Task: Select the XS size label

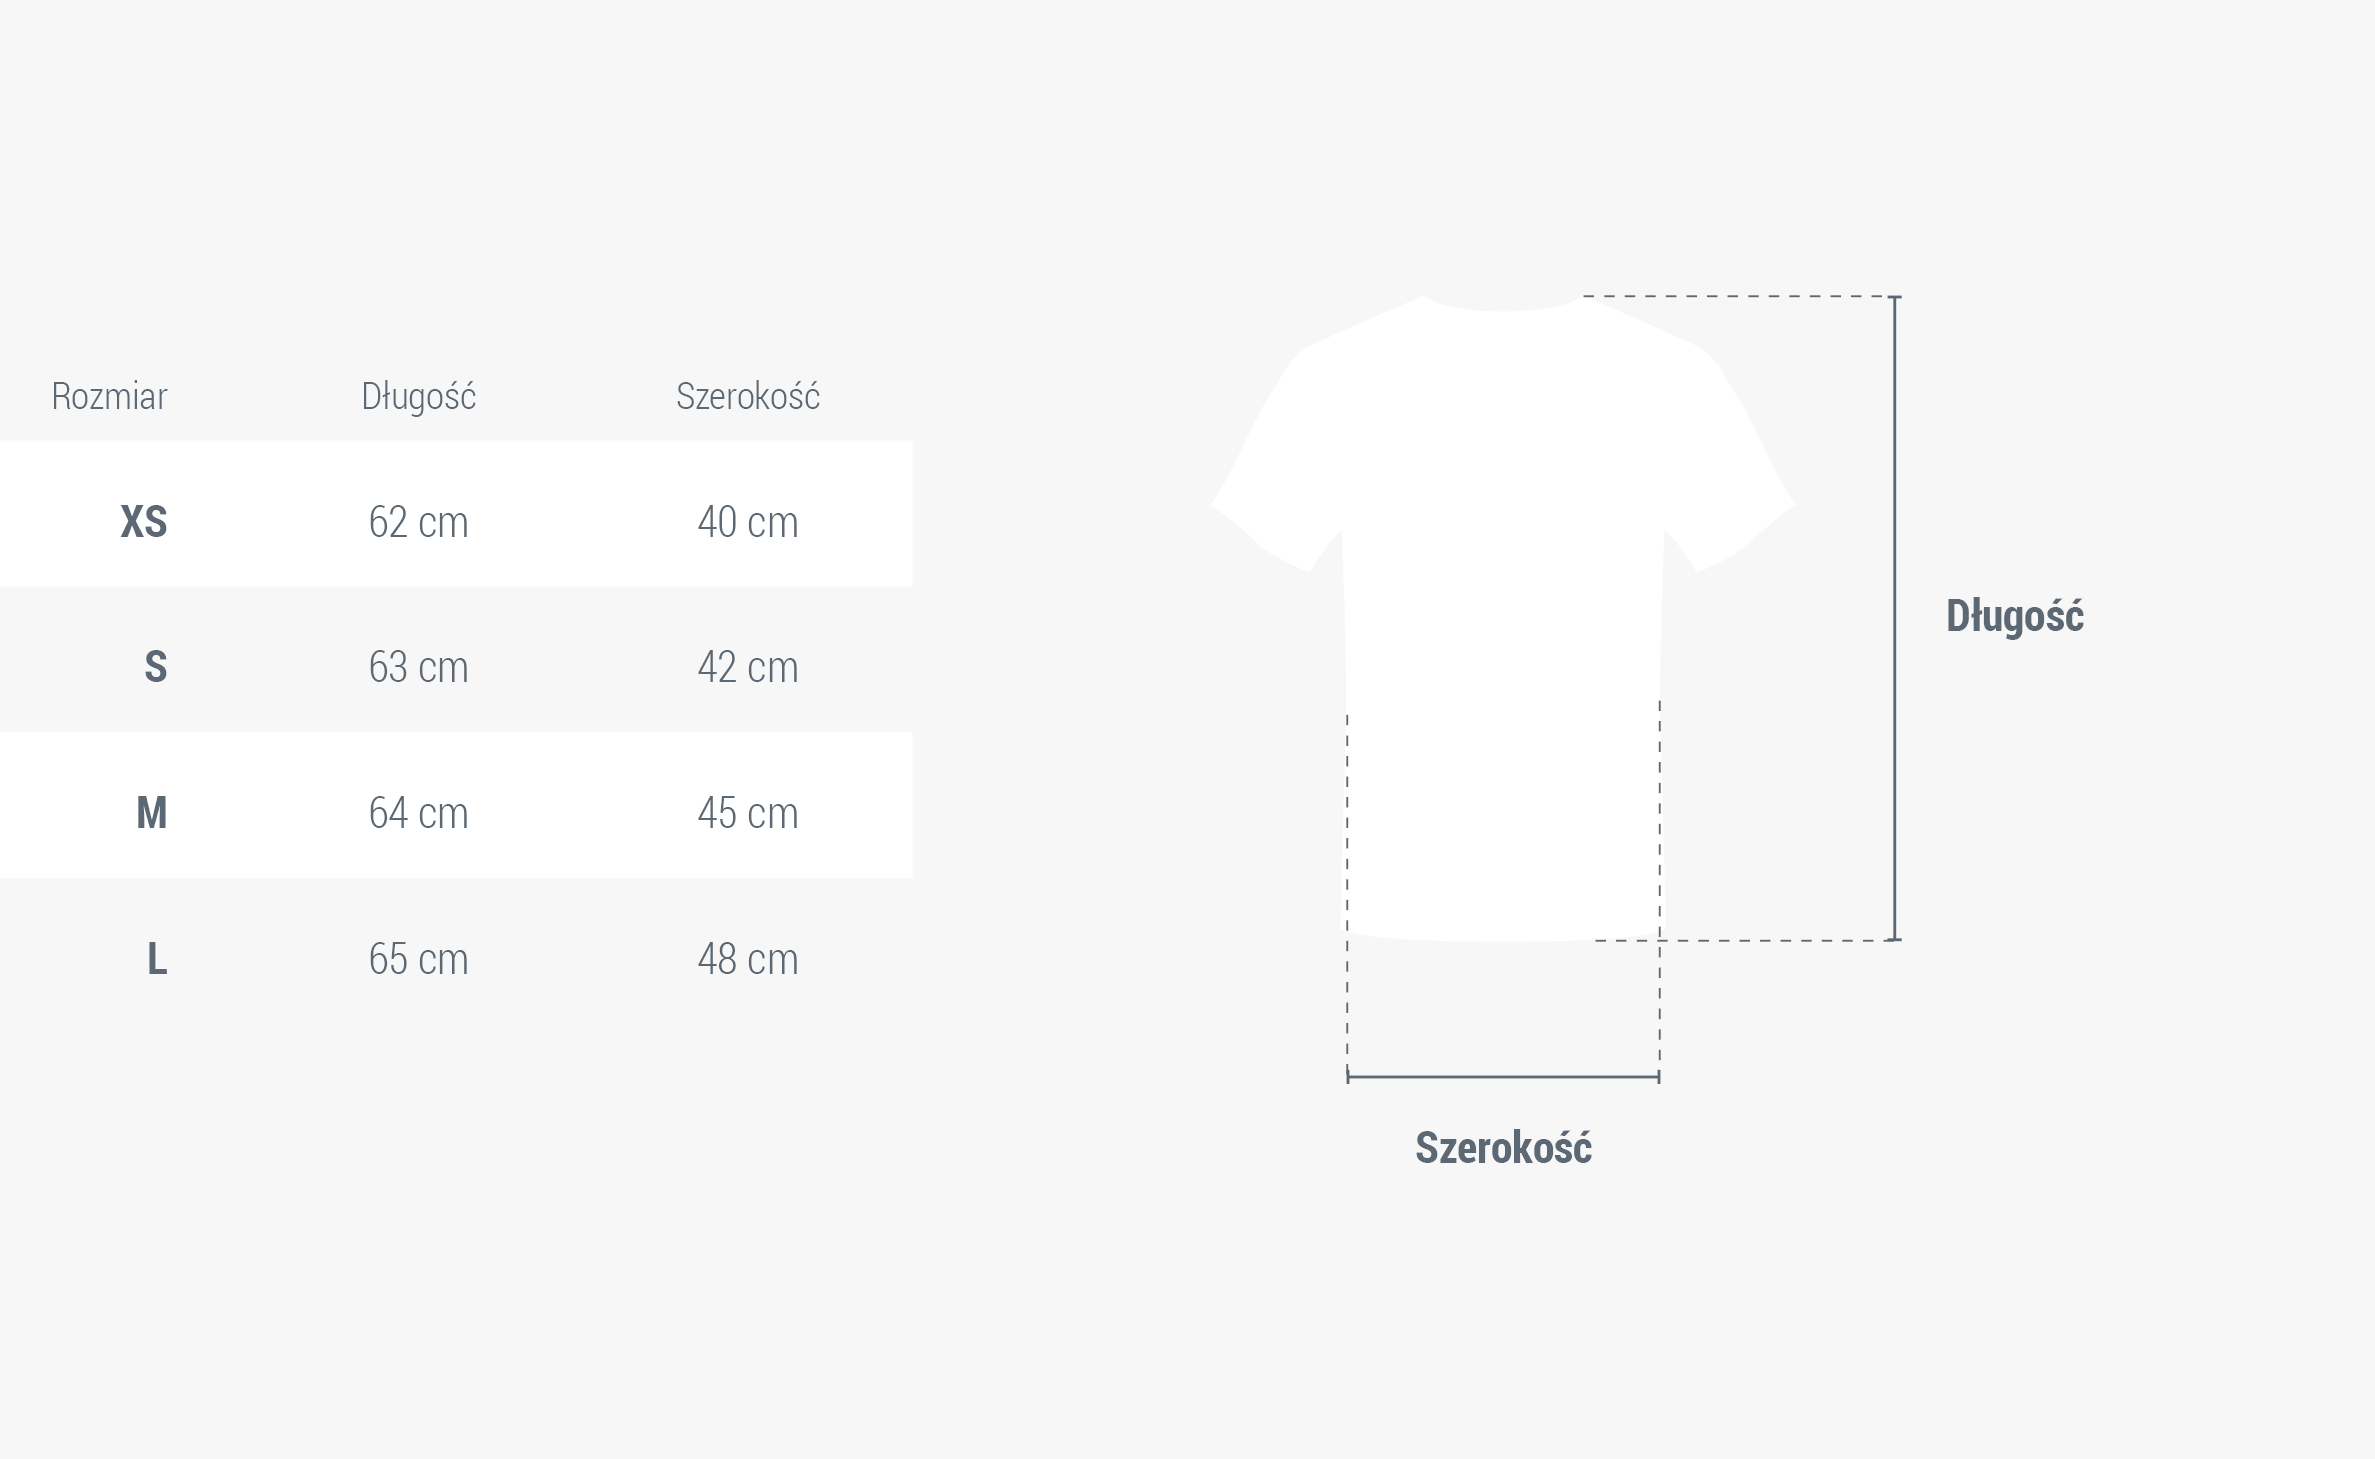Action: coord(144,522)
